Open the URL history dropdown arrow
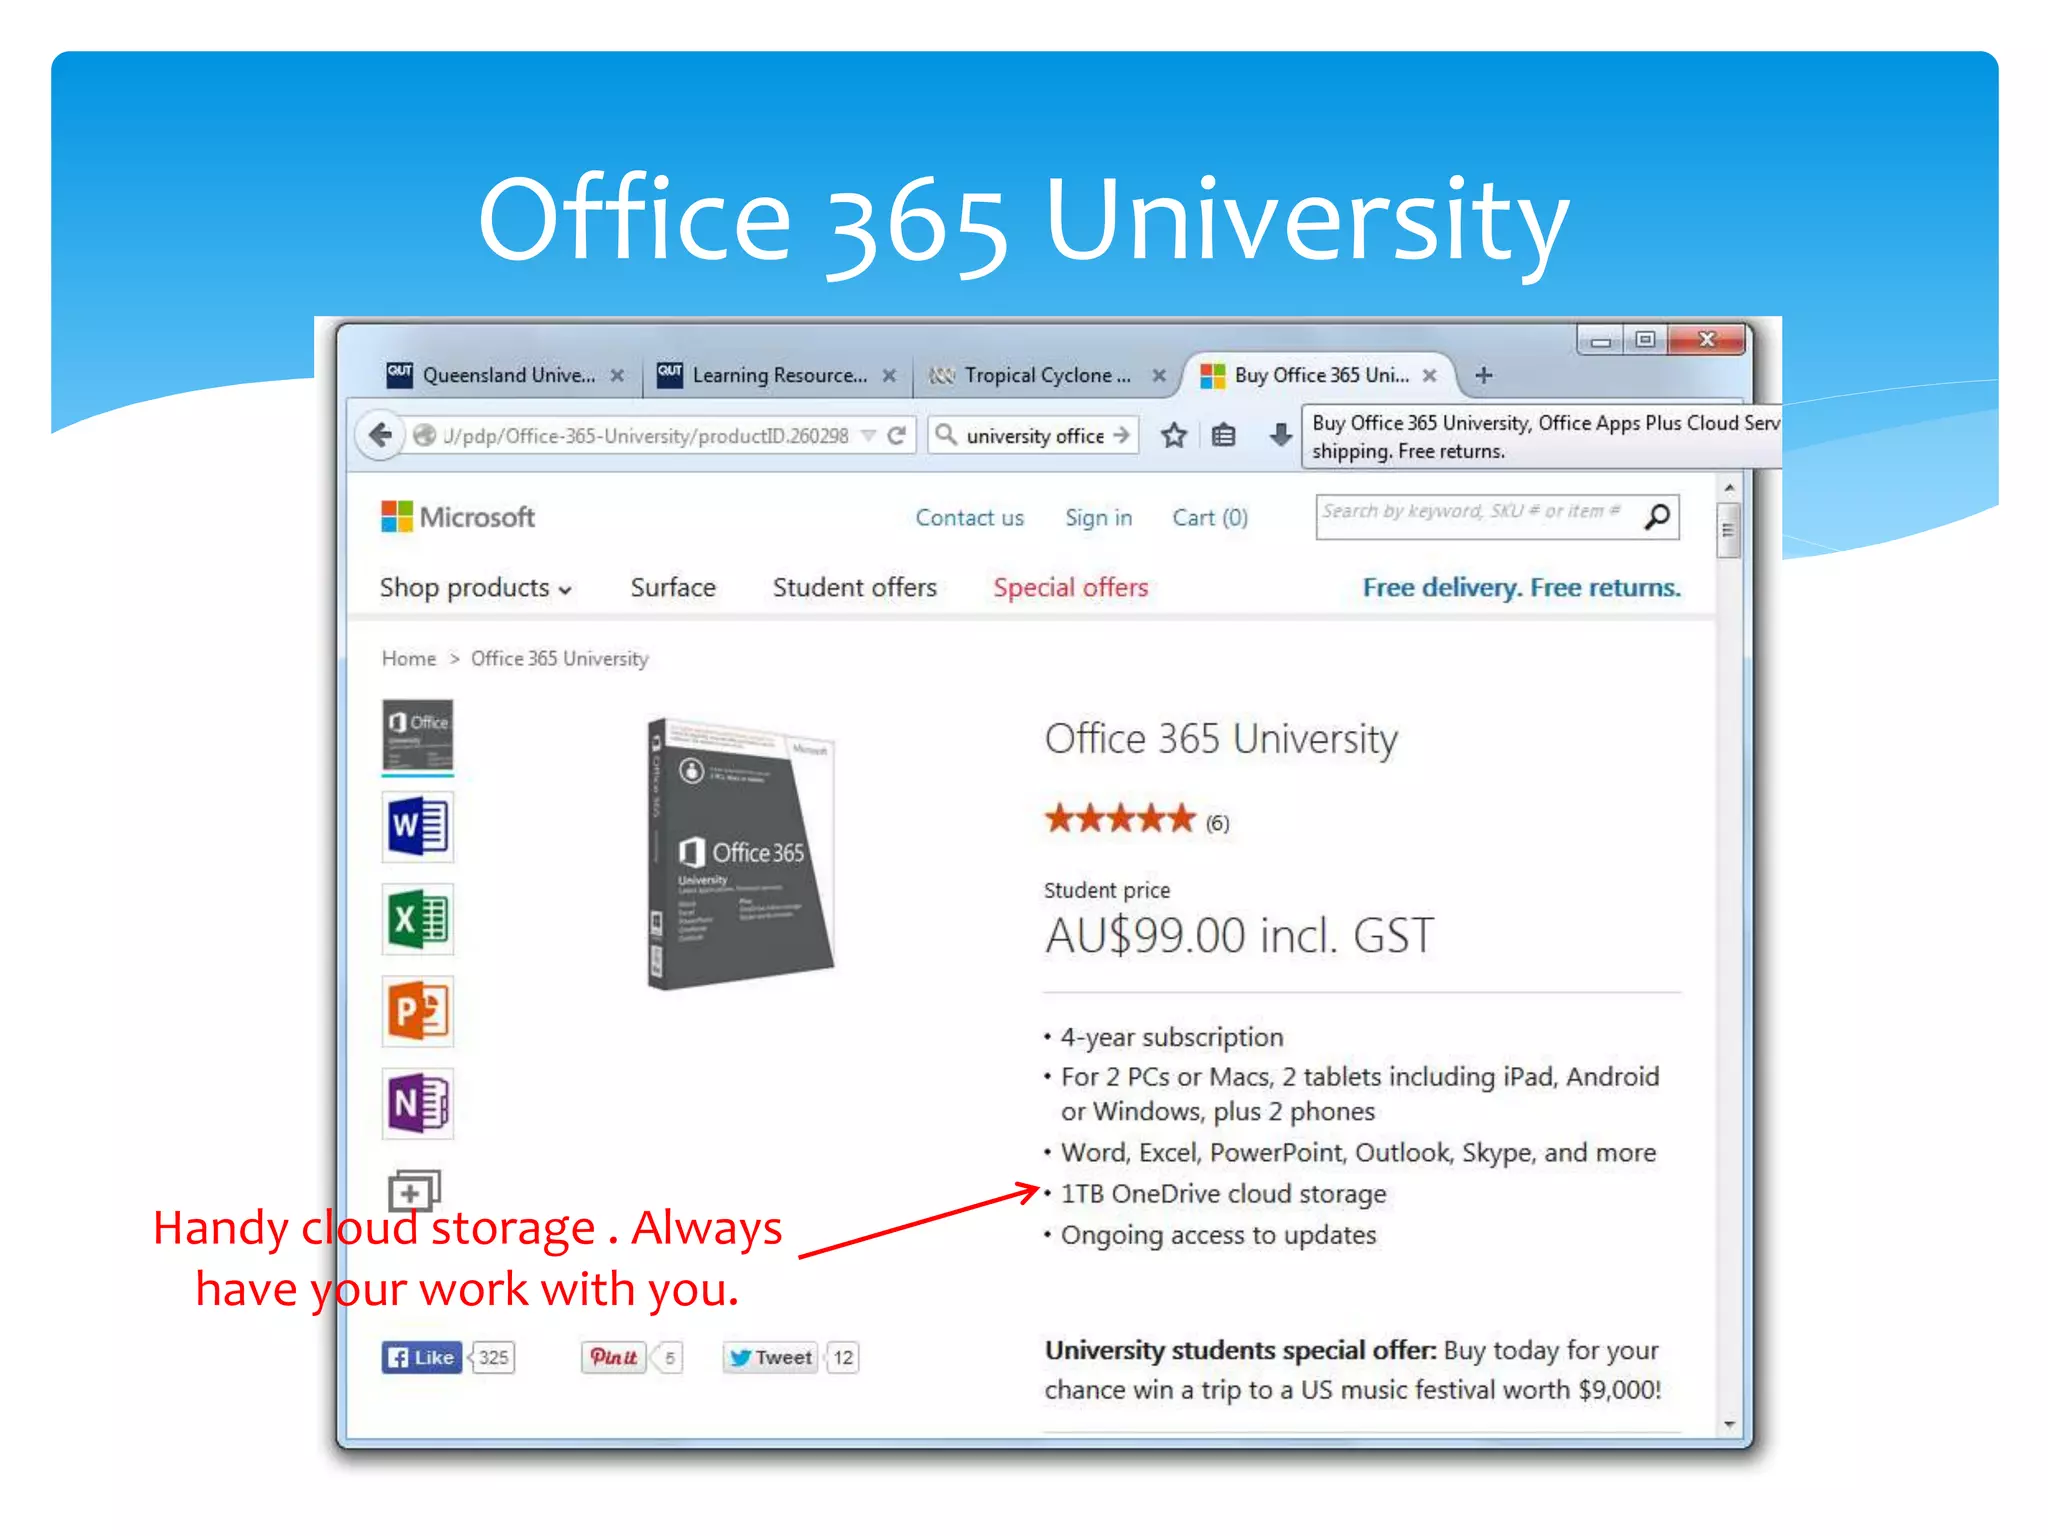Screen dimensions: 2048x1536 click(x=868, y=436)
